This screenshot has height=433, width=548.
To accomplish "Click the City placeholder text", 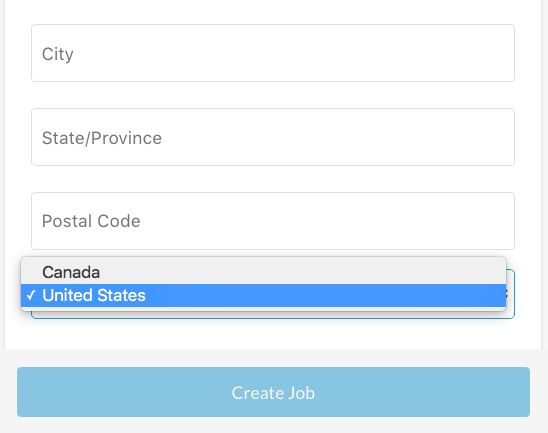I will pos(58,54).
